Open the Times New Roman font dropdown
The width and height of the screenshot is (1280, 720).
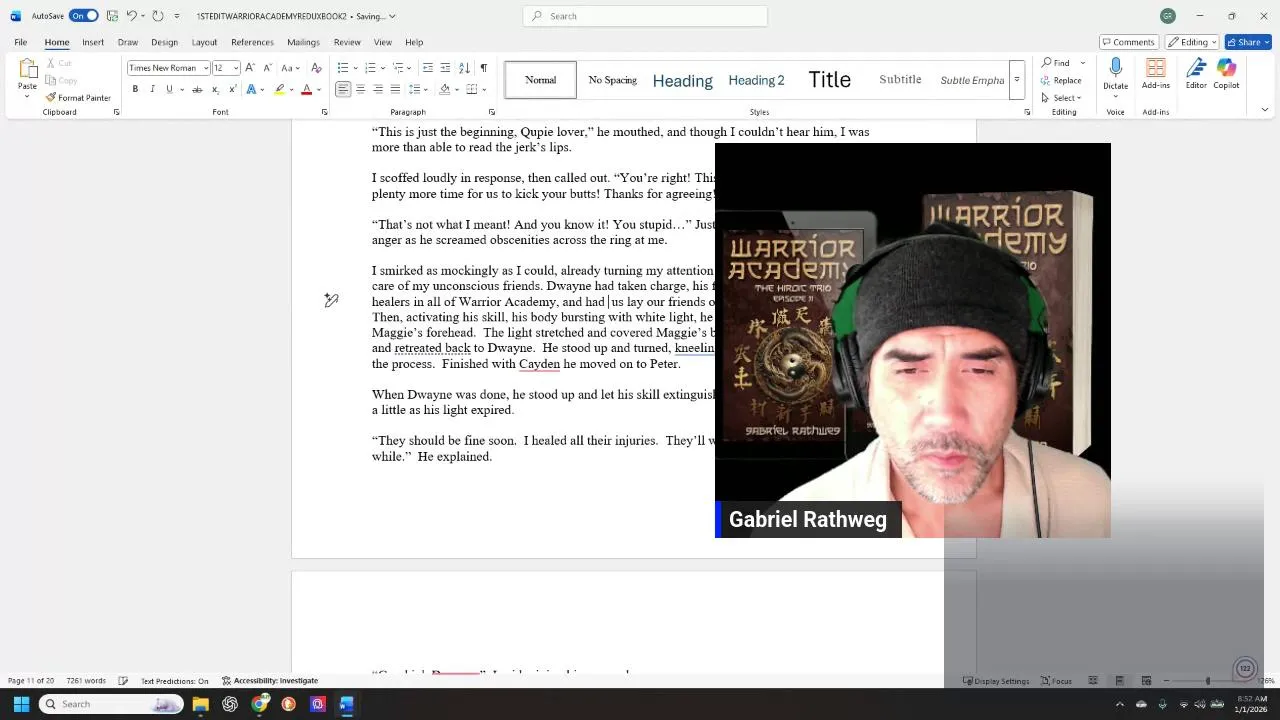pos(205,68)
